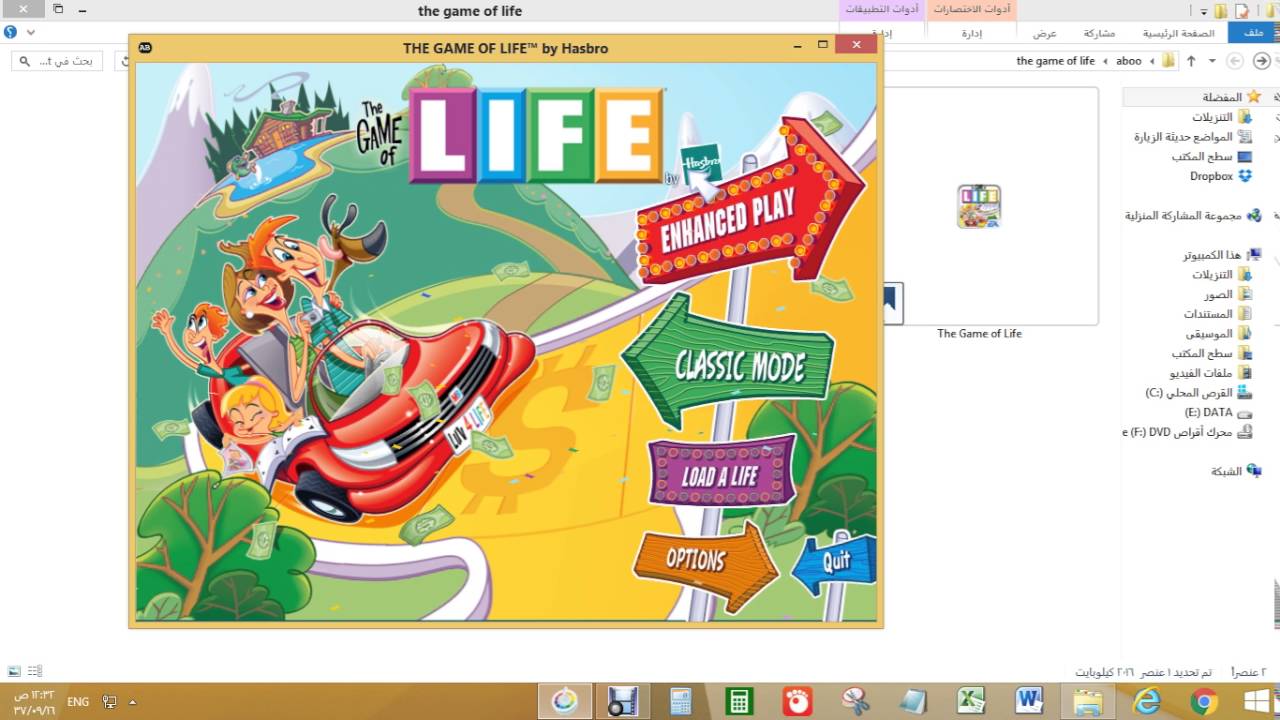Open File Explorer taskbar button
This screenshot has height=720, width=1280.
[1087, 701]
